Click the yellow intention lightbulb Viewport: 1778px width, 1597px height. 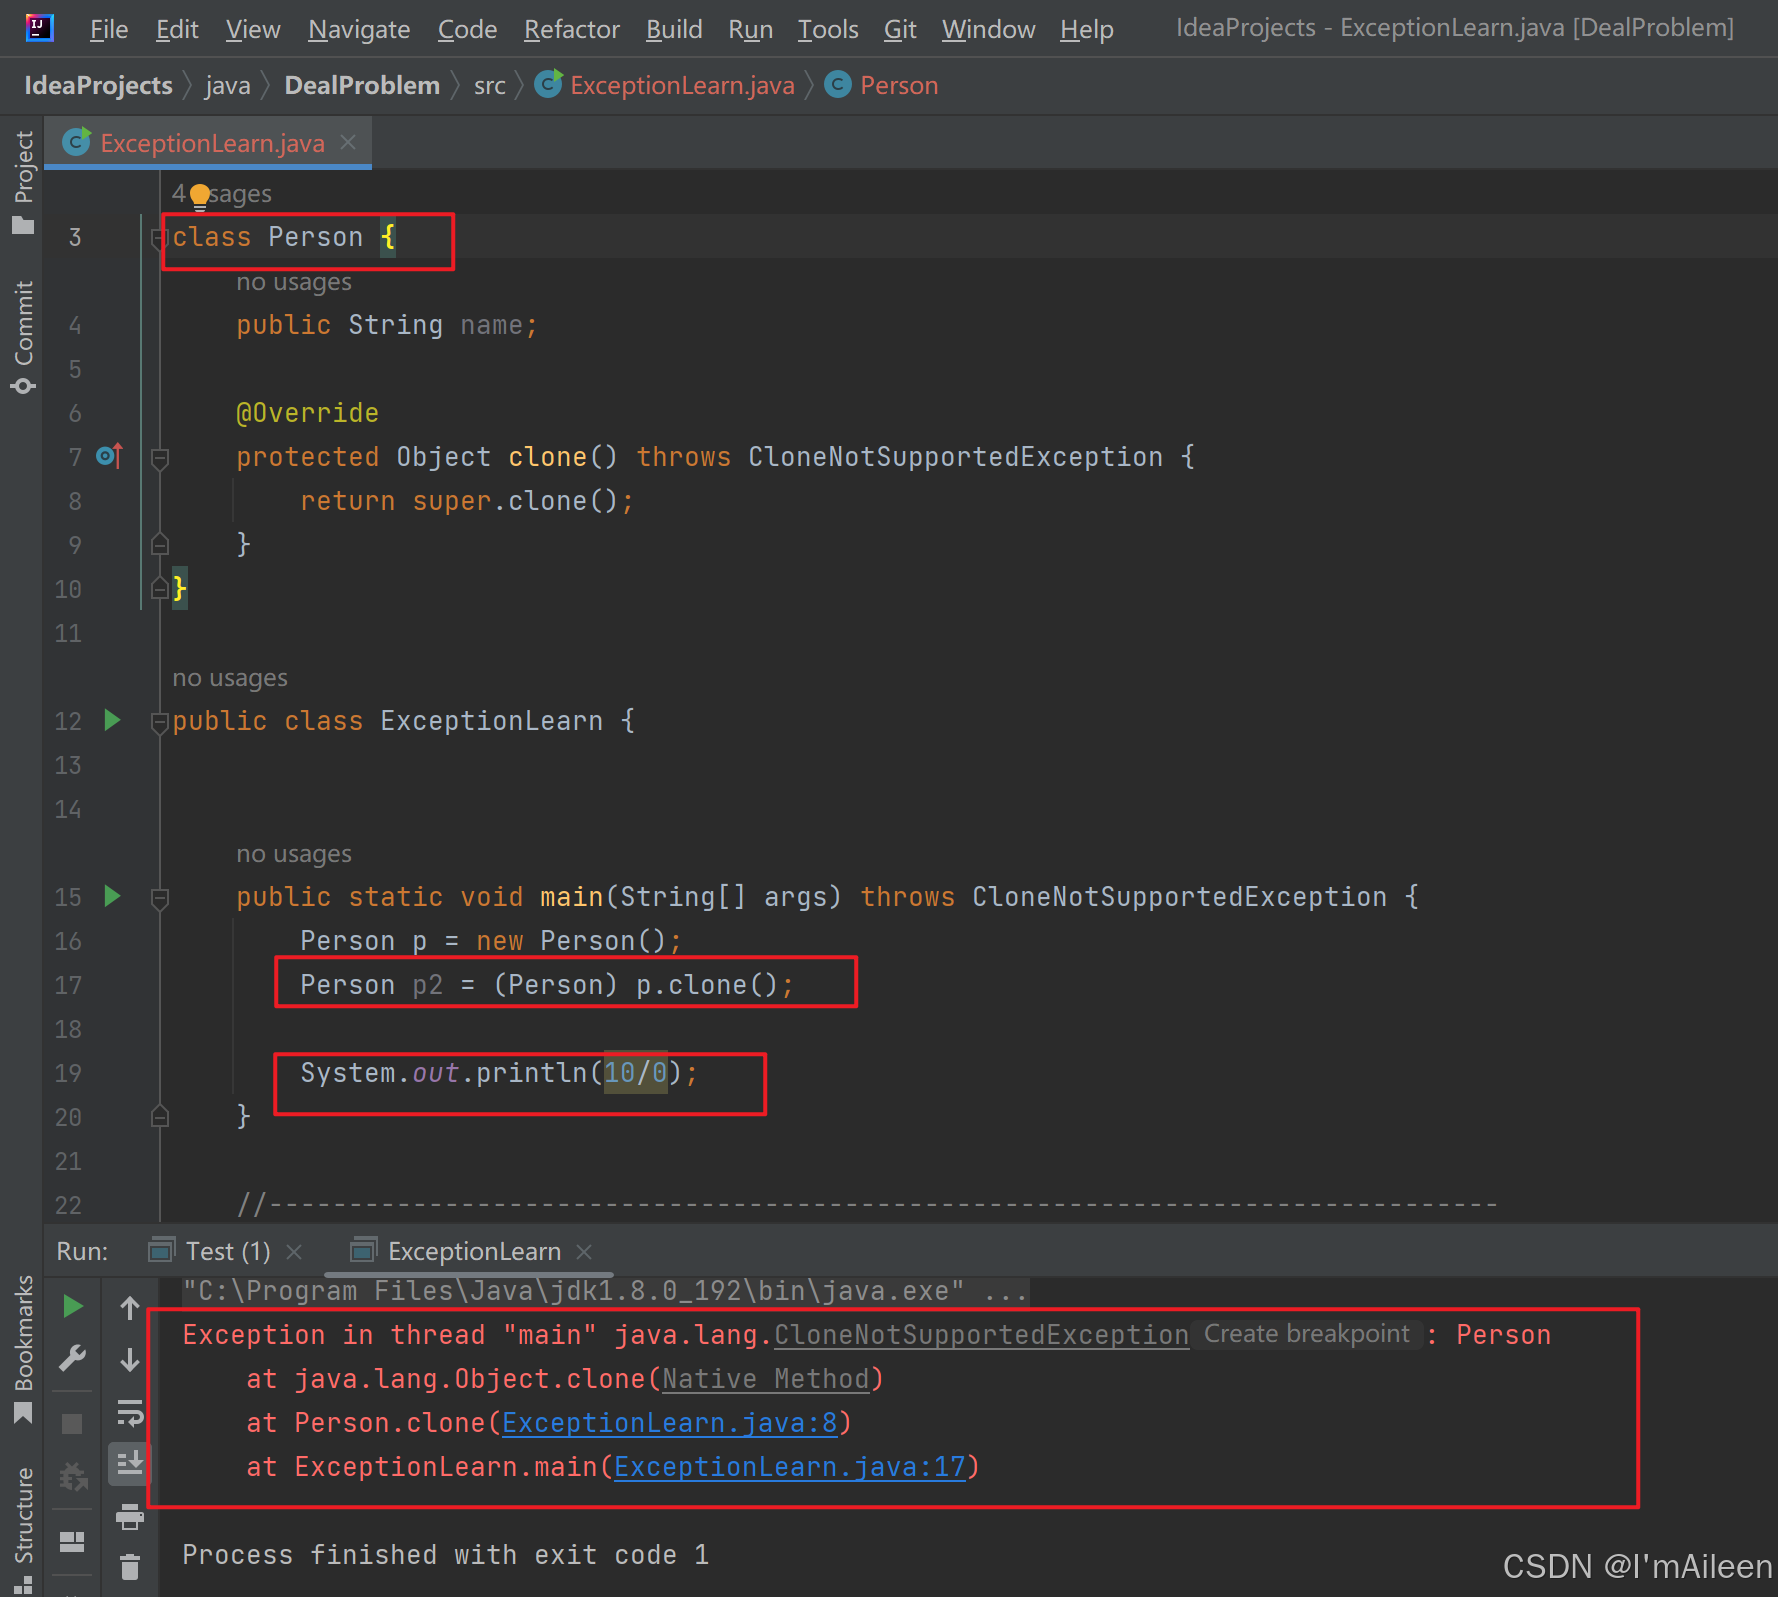[x=200, y=195]
